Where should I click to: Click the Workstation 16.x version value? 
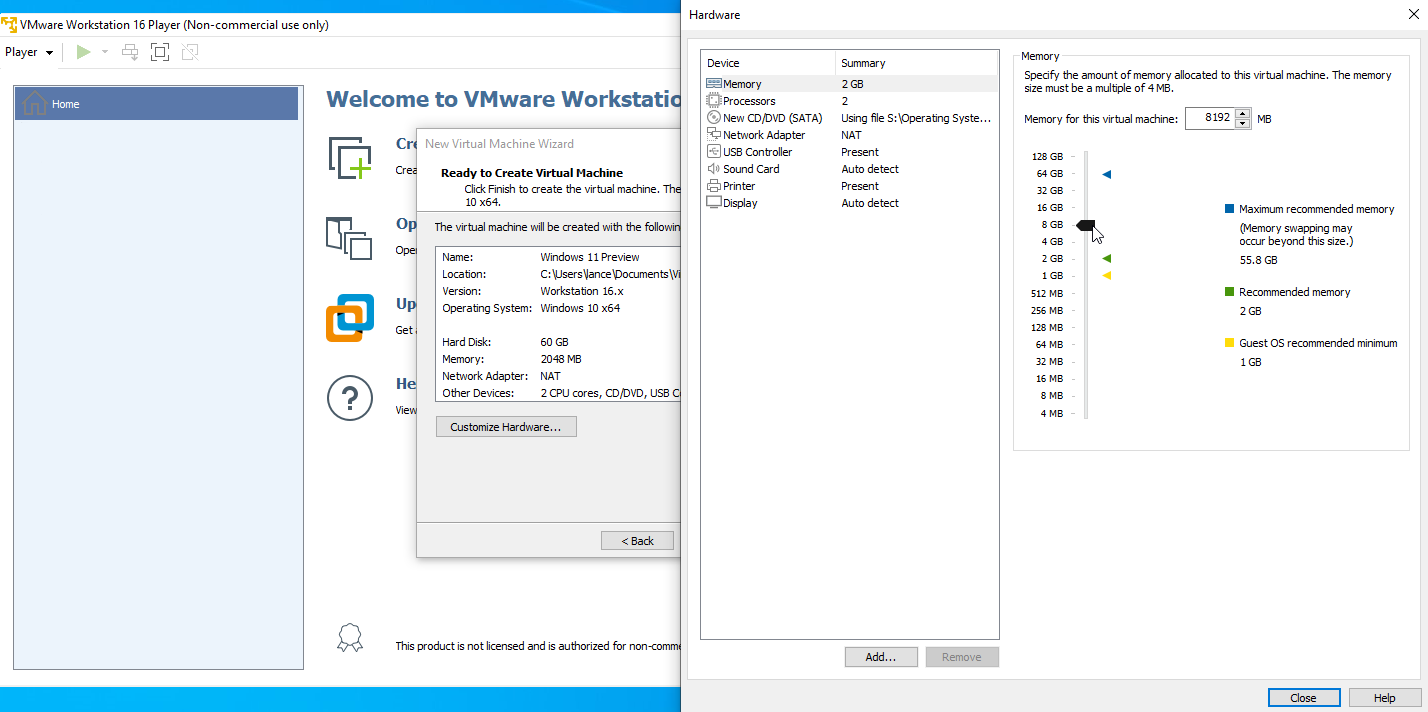[581, 291]
